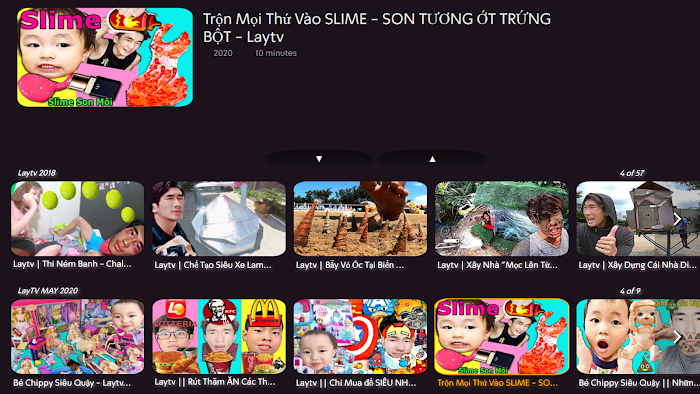Click the Laytv 2018 category label

[x=37, y=173]
